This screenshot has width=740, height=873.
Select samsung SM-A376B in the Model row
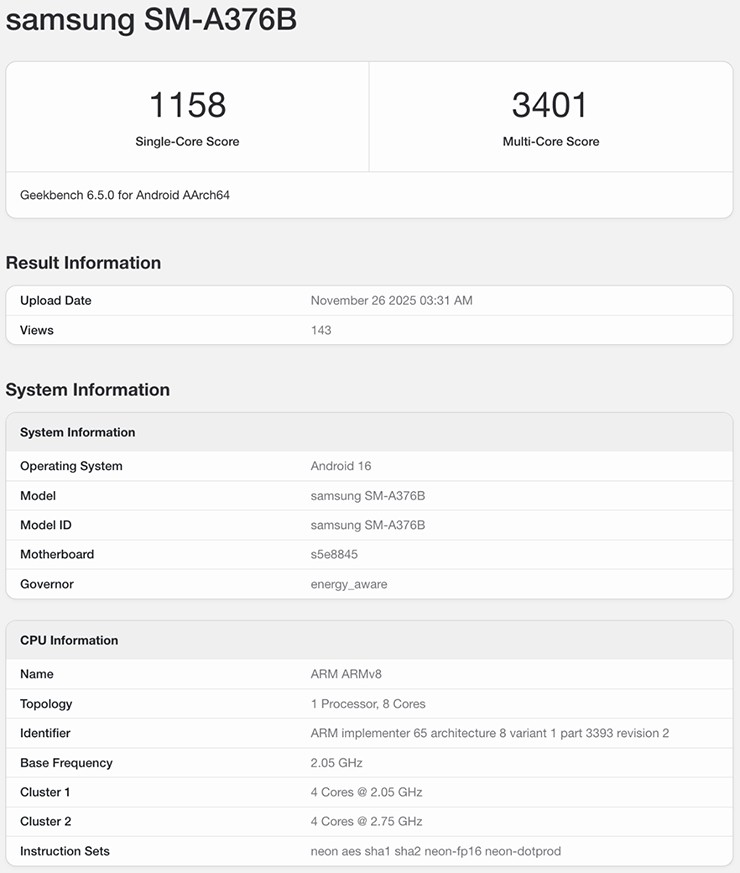pyautogui.click(x=367, y=496)
